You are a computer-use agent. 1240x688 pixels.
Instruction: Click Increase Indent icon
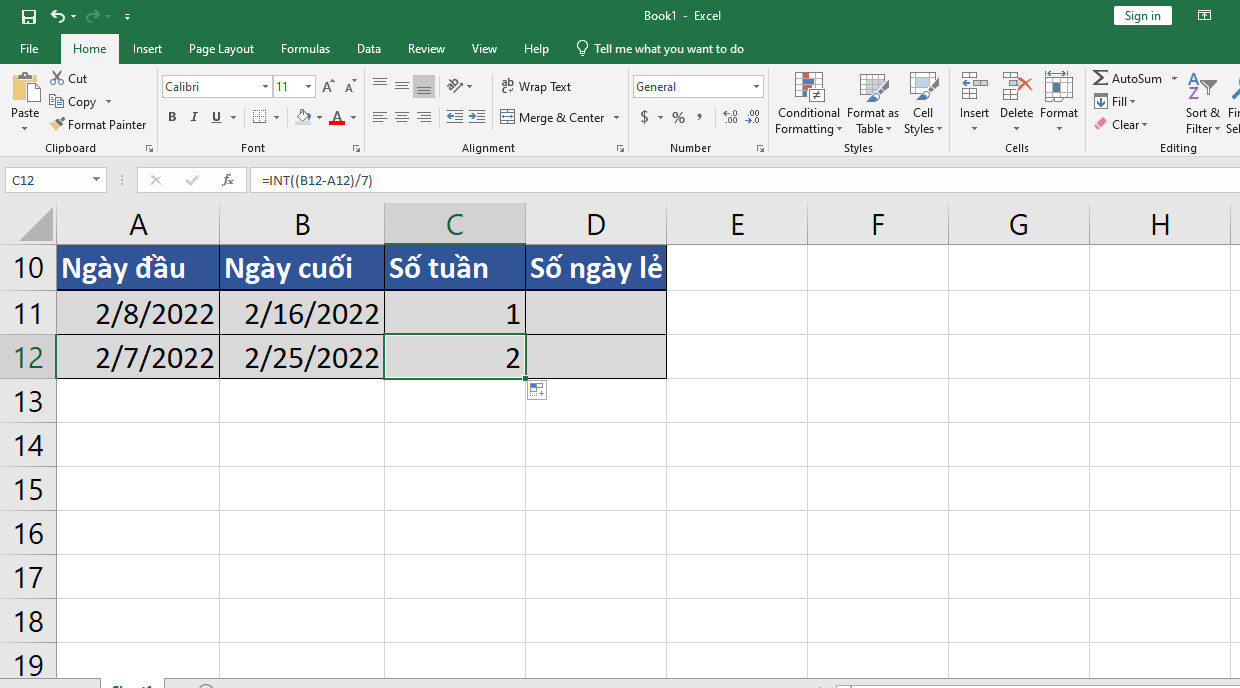(x=478, y=117)
